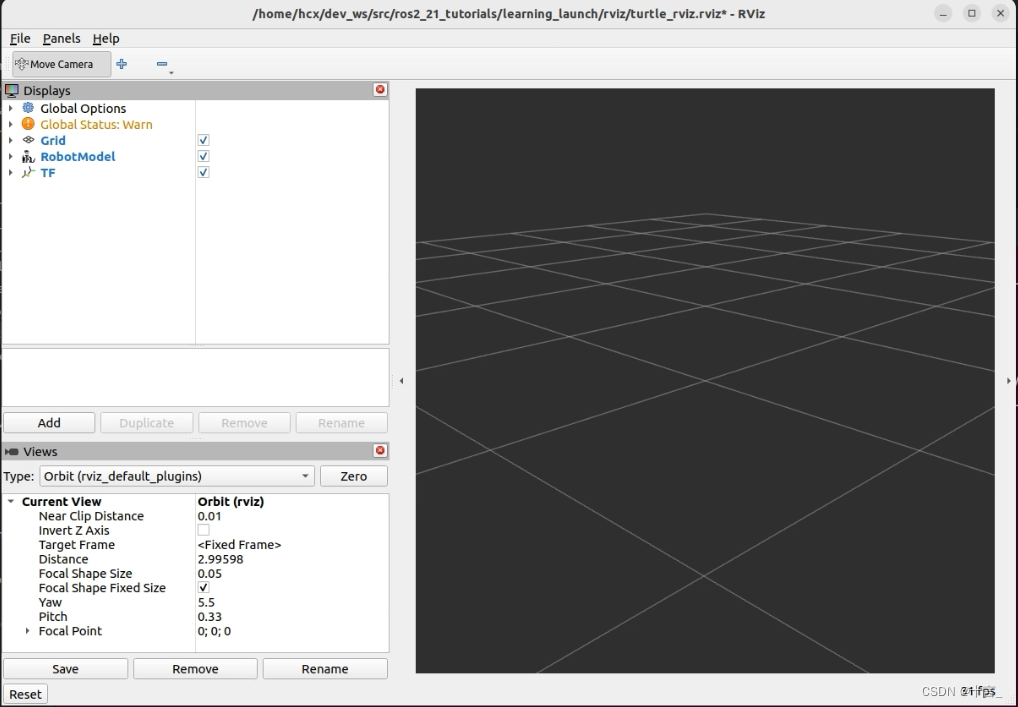Toggle the Grid display checkbox
Viewport: 1018px width, 707px height.
coord(203,140)
